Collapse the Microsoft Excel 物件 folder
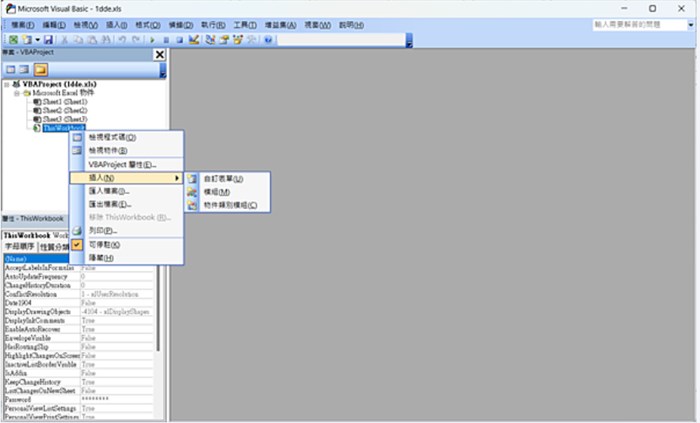 16,93
